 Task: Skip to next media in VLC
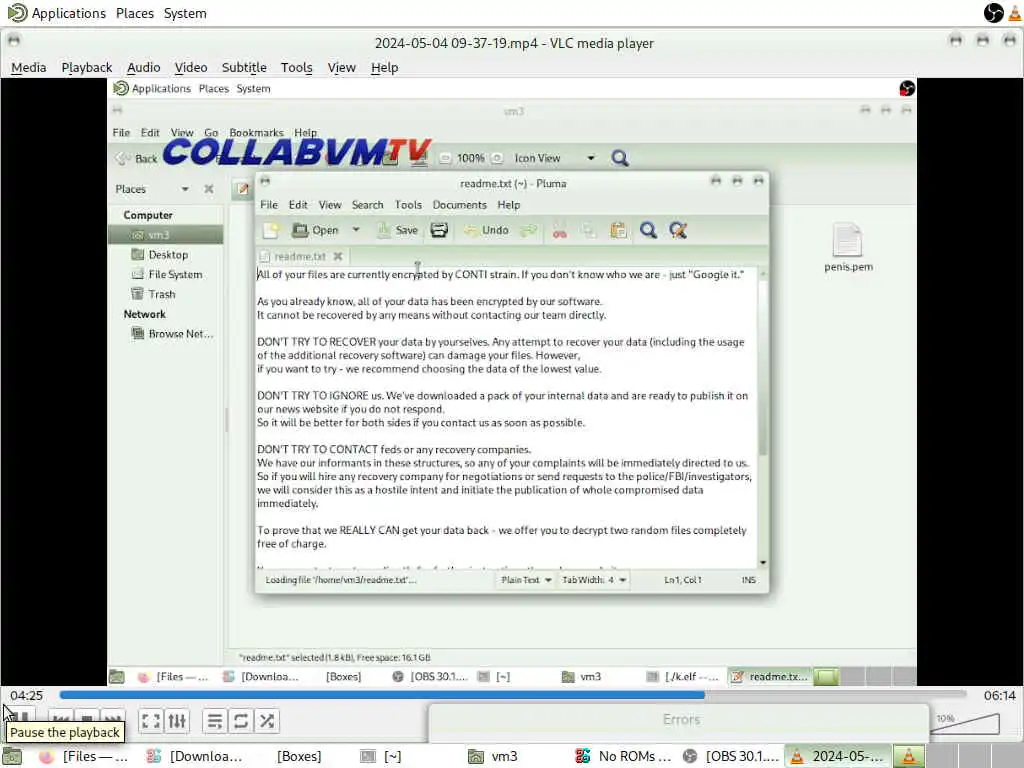coord(112,721)
